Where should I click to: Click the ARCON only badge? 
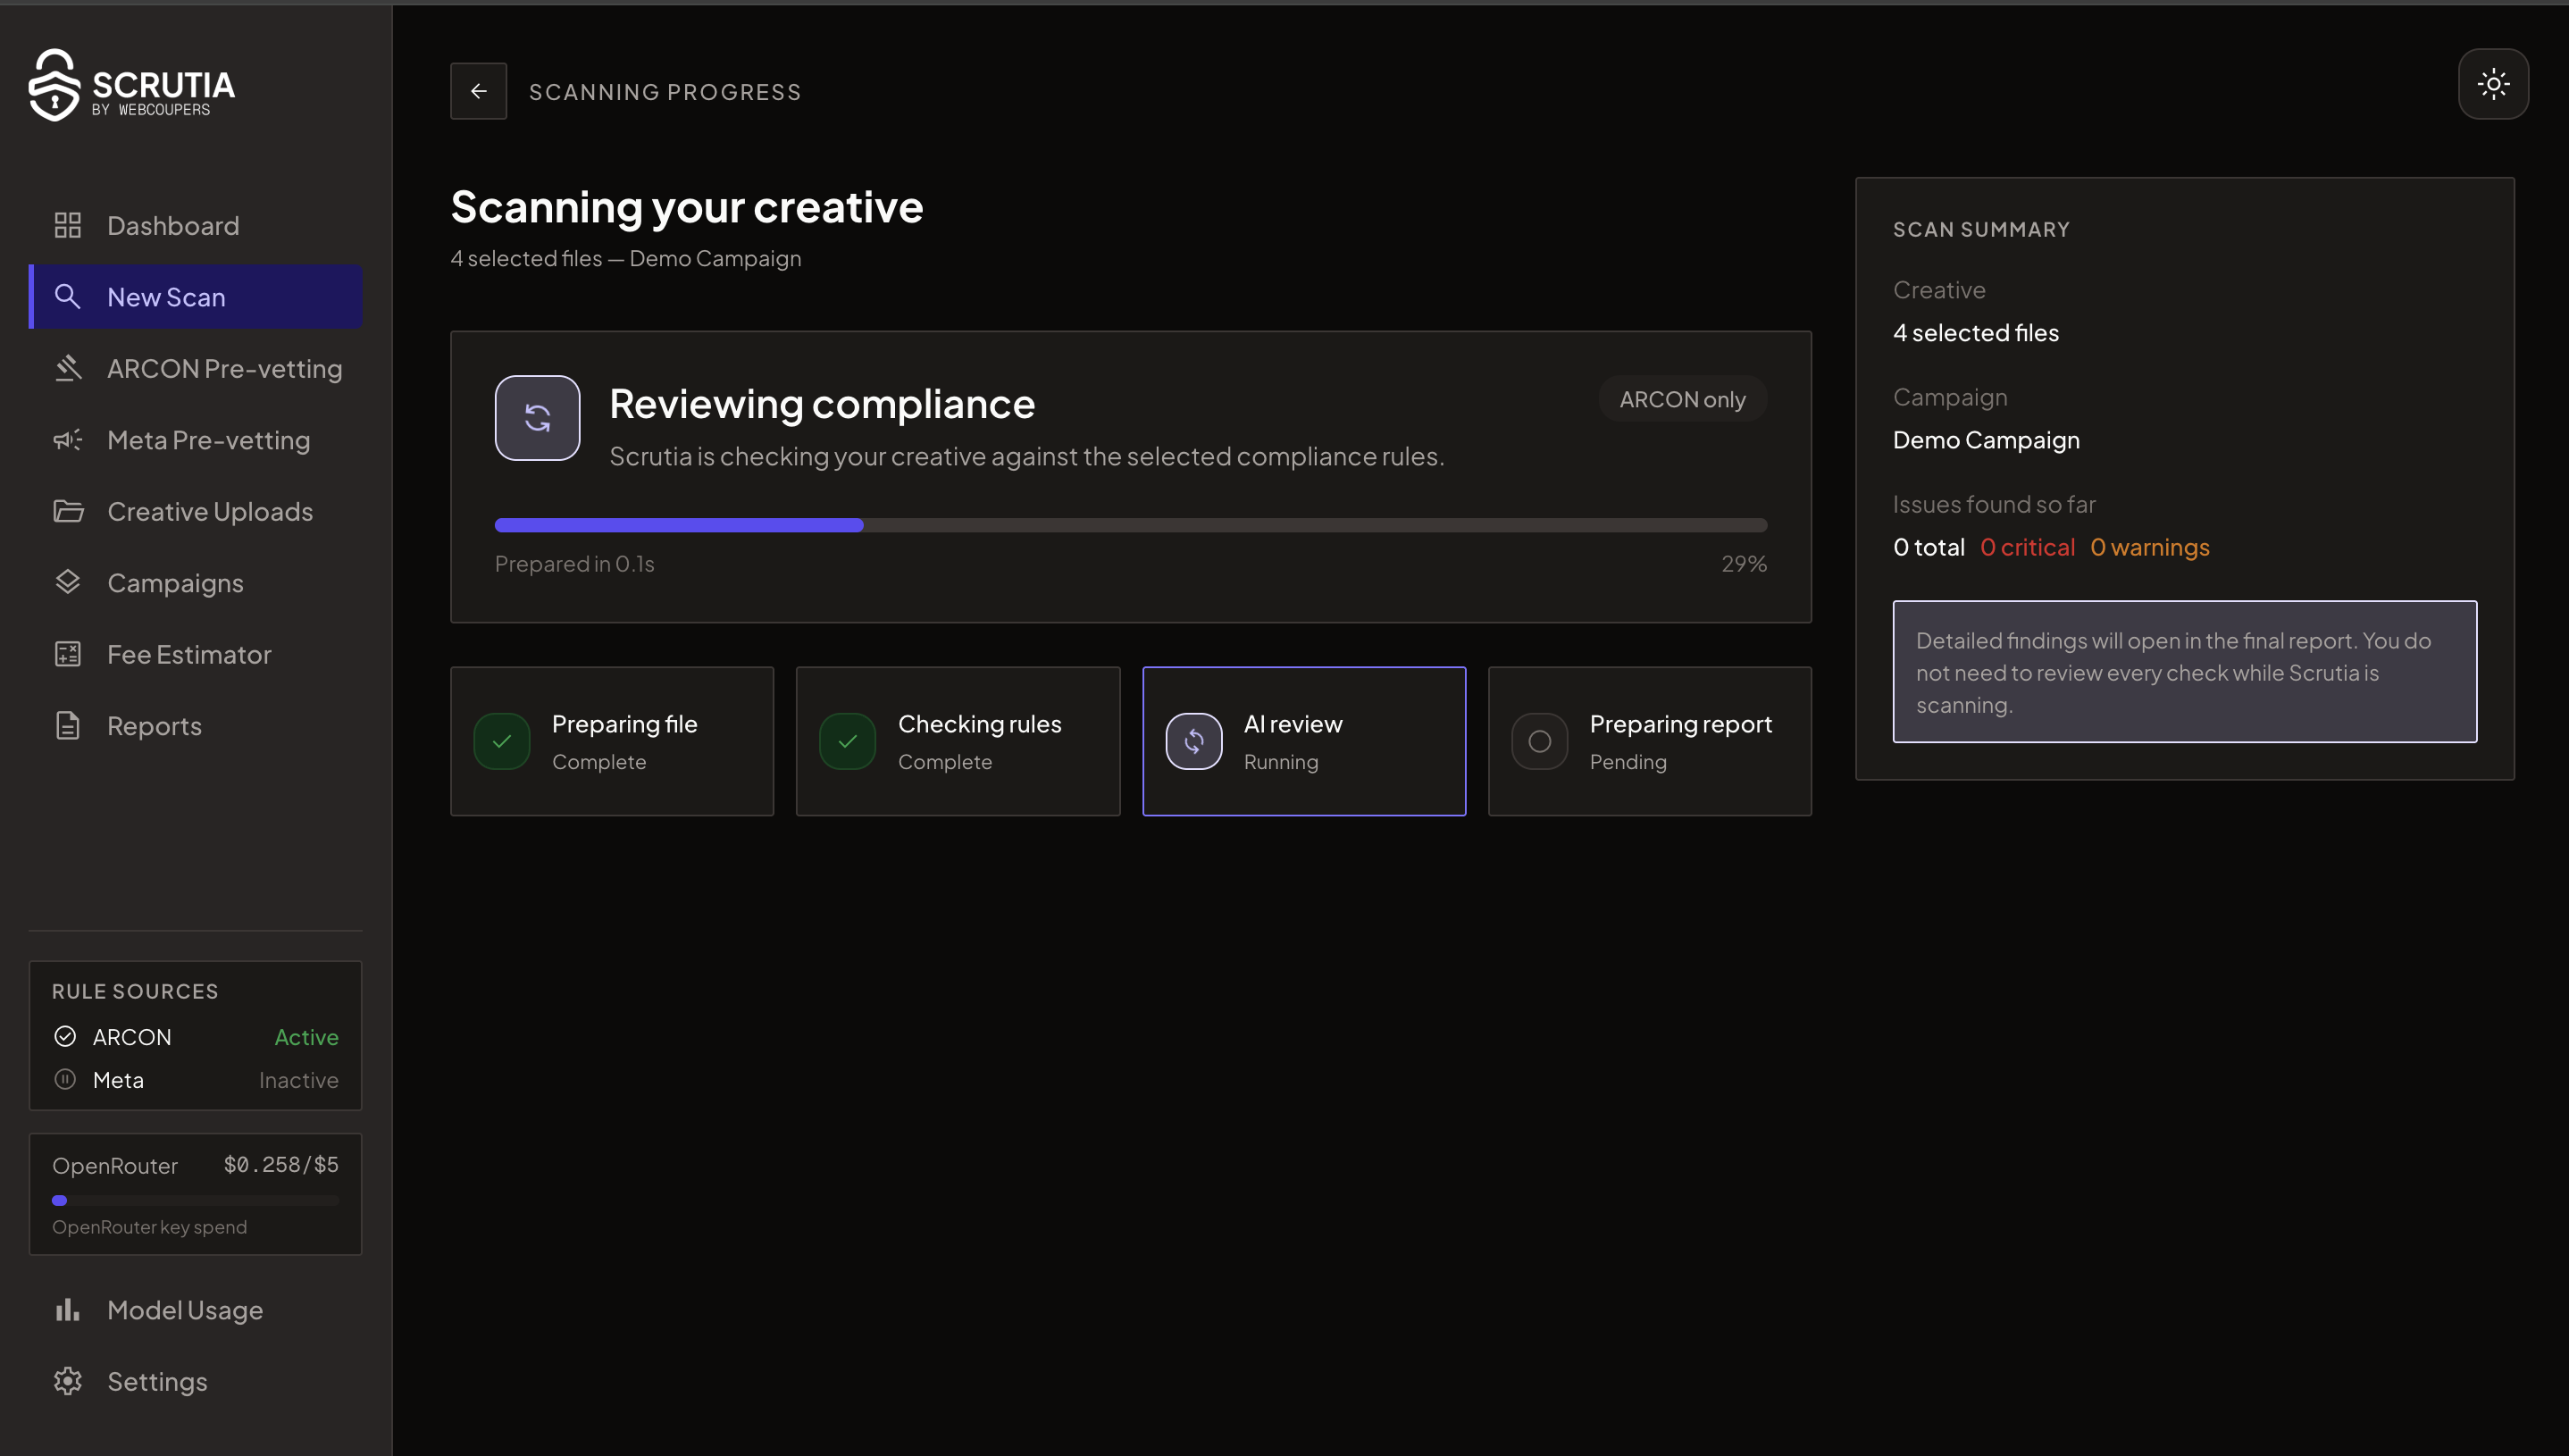[1682, 399]
